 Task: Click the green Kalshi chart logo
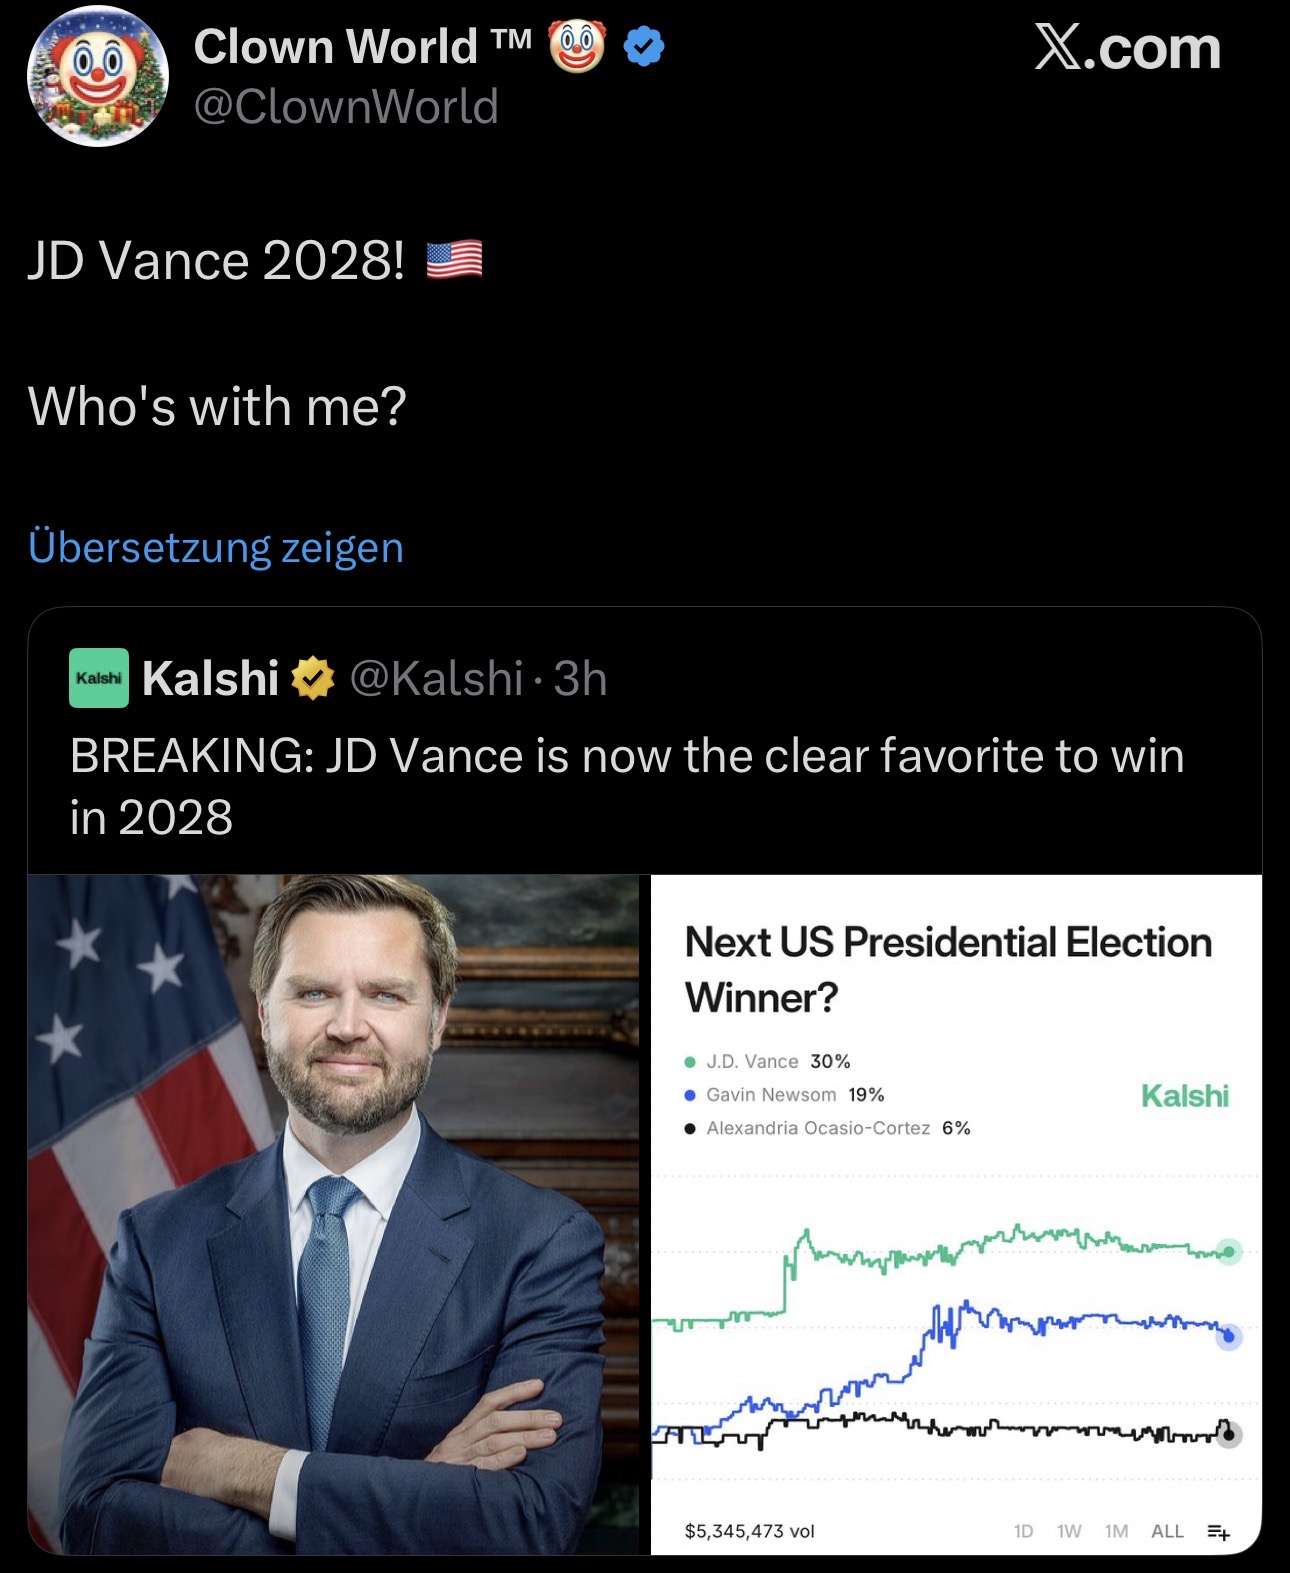coord(1184,1096)
